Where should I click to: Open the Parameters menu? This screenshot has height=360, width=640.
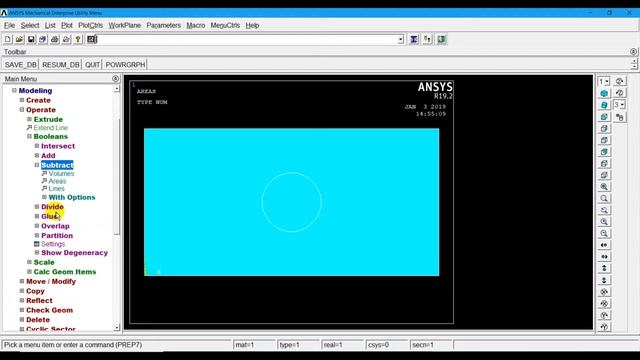coord(163,25)
